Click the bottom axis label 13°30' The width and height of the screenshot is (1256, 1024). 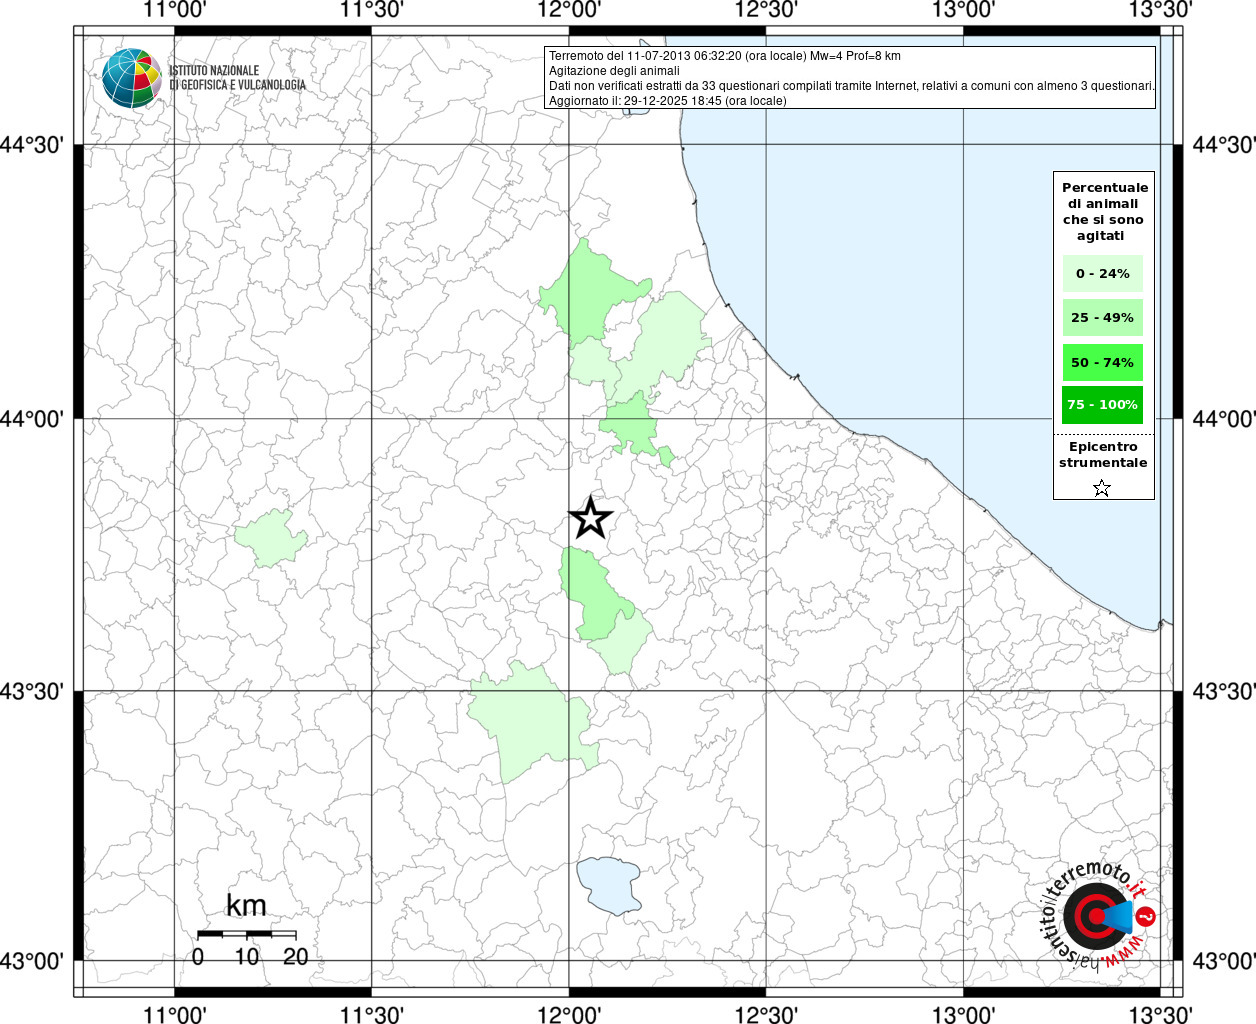[1160, 1015]
